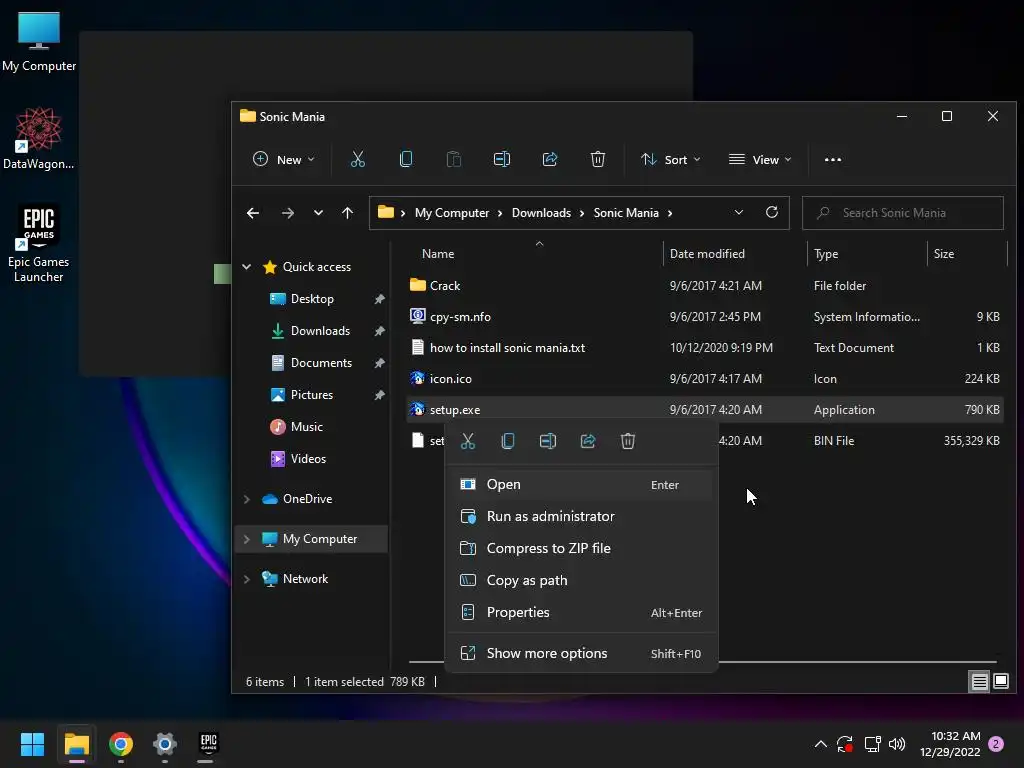The image size is (1024, 768).
Task: Show hidden tray icons chevron
Action: pyautogui.click(x=821, y=744)
